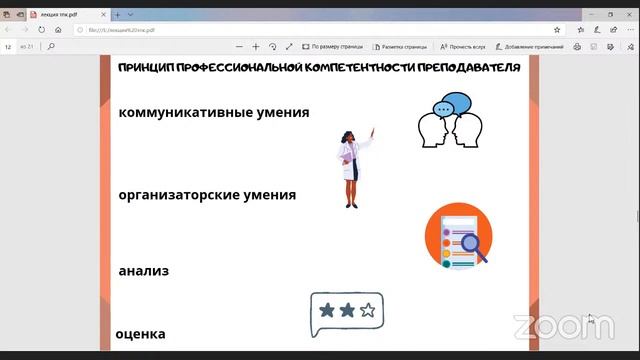Zoom in with plus icon in PDF toolbar
Image resolution: width=640 pixels, height=360 pixels.
(x=256, y=47)
